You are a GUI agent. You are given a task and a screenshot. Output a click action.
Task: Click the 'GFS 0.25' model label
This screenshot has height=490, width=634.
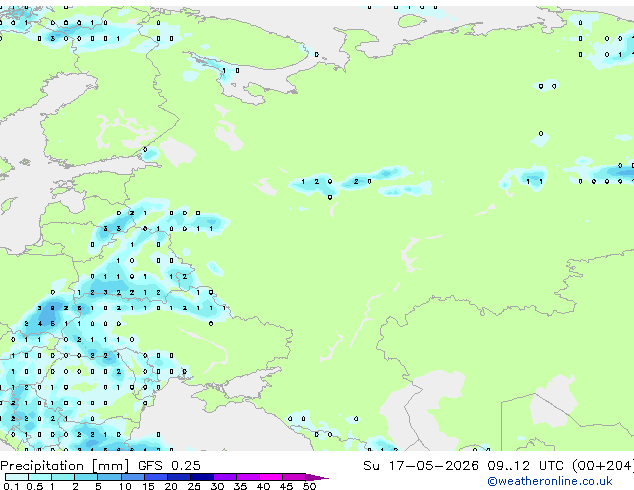click(169, 466)
